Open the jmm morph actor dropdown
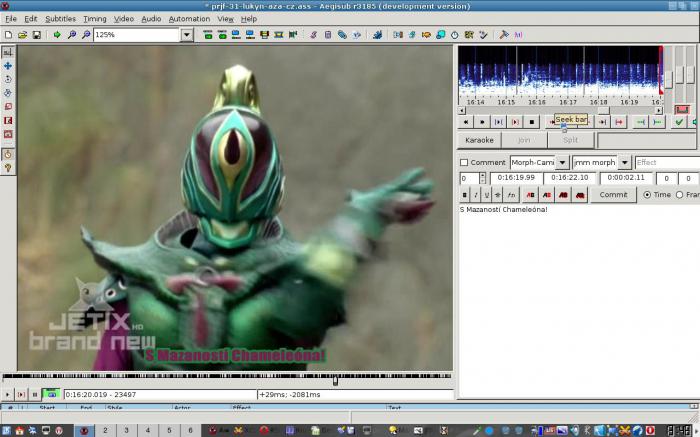 click(625, 162)
